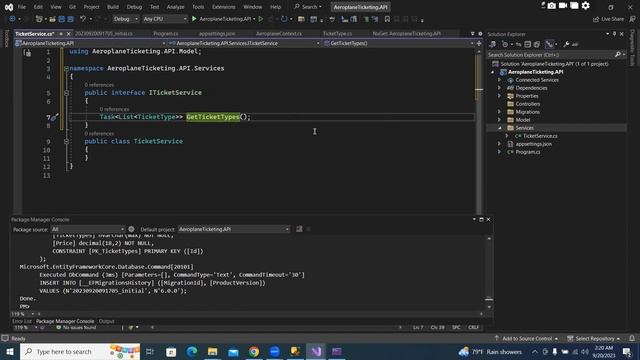Start debugging with the green AeroplaneTicketing.API play button
Screen dimensions: 640x360
tap(194, 19)
